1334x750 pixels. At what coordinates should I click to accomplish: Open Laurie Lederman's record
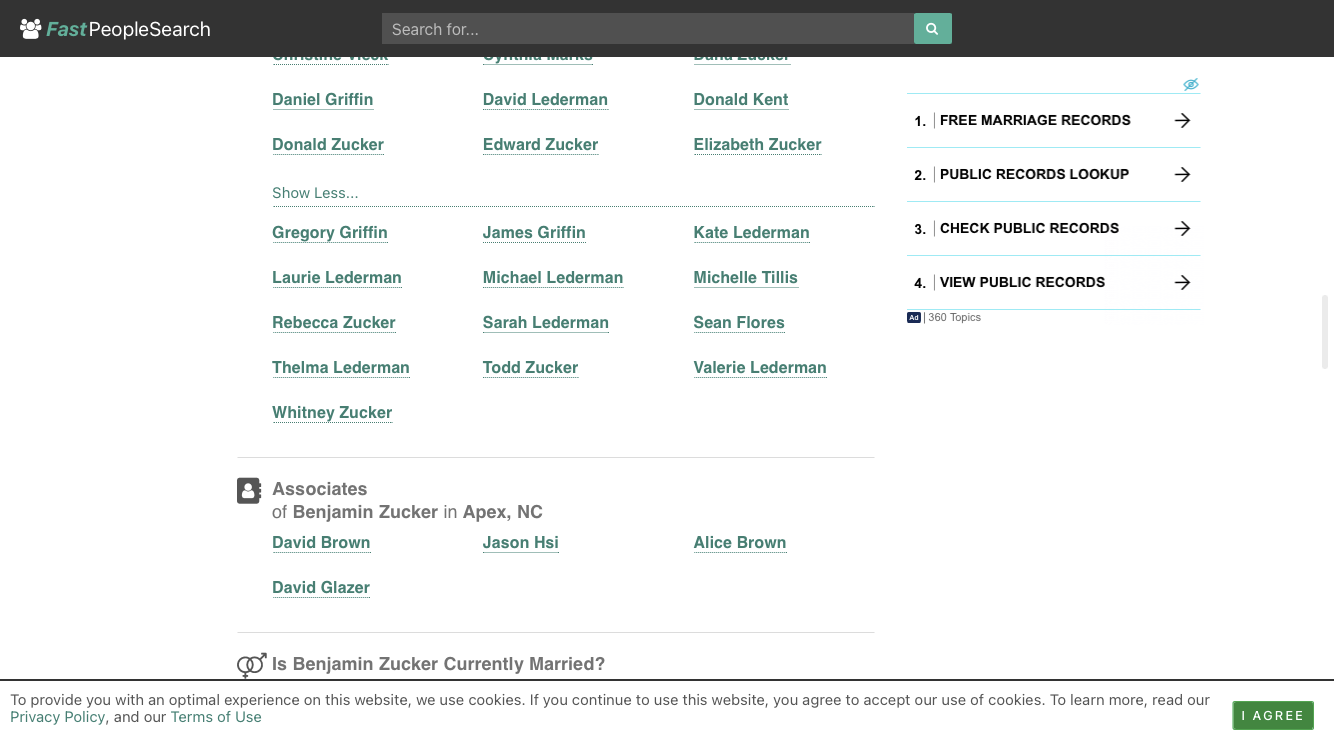click(336, 277)
